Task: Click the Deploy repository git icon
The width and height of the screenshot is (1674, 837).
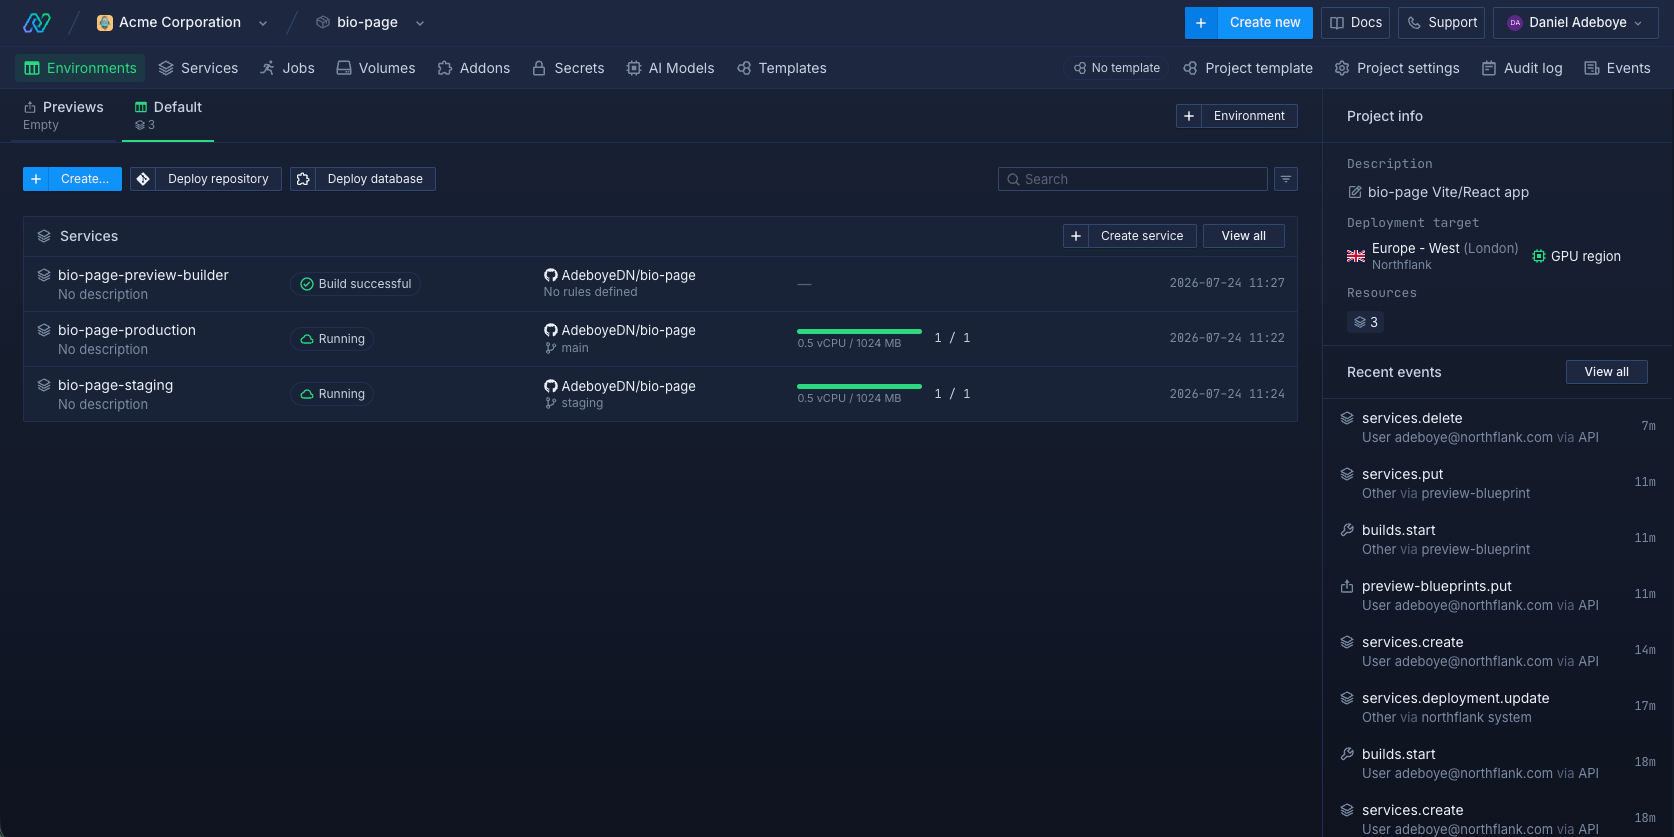Action: 143,179
